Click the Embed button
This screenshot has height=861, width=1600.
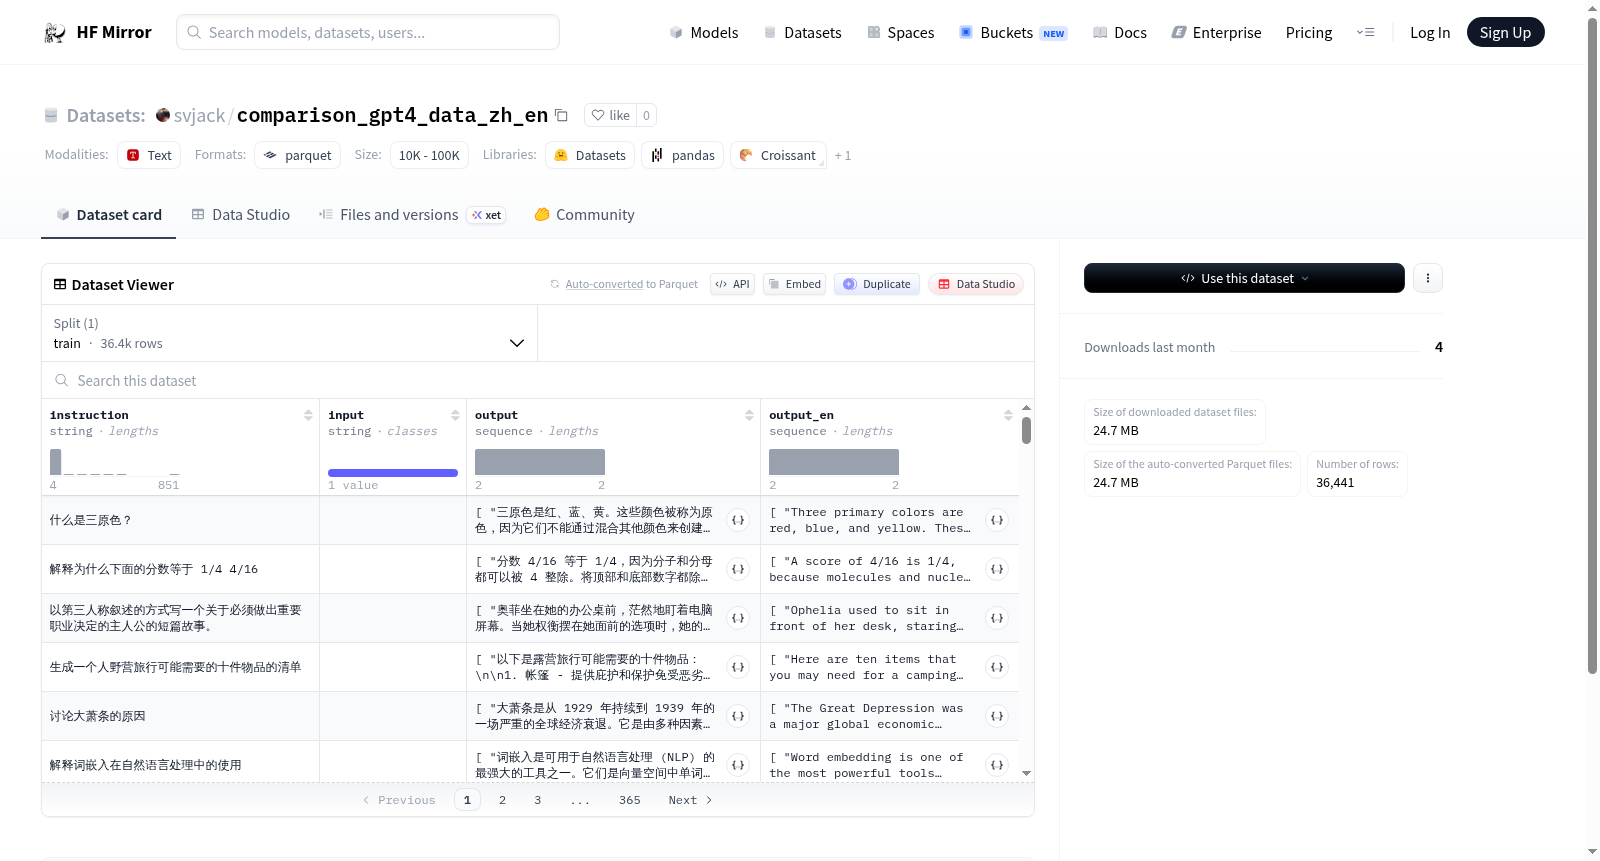tap(795, 284)
